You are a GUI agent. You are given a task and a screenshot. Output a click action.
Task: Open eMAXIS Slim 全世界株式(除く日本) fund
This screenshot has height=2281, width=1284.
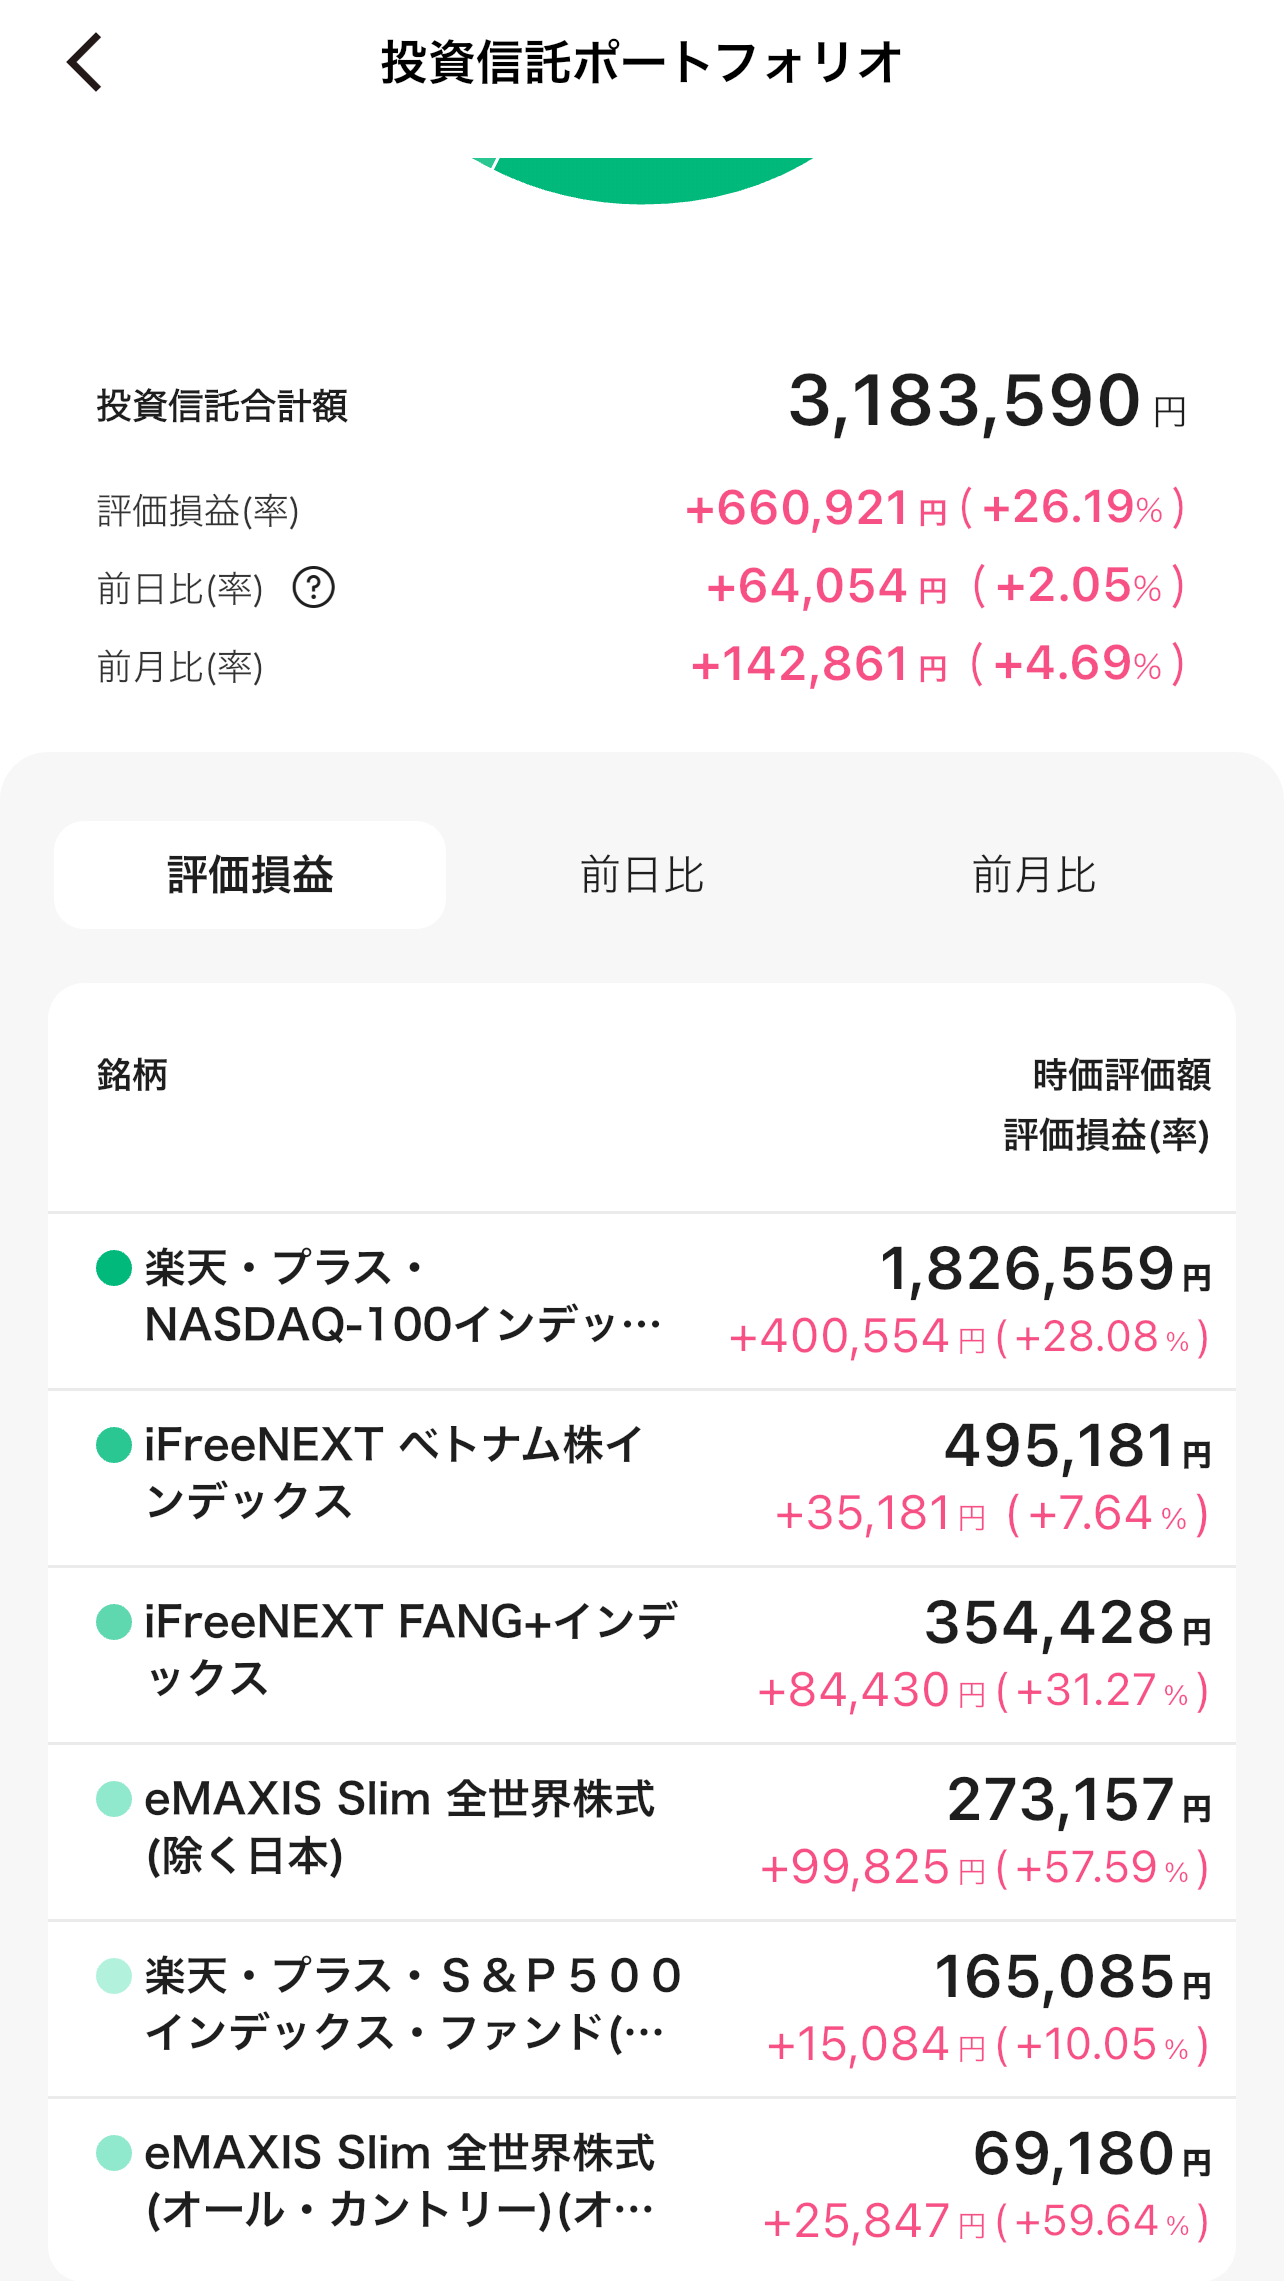point(400,1827)
